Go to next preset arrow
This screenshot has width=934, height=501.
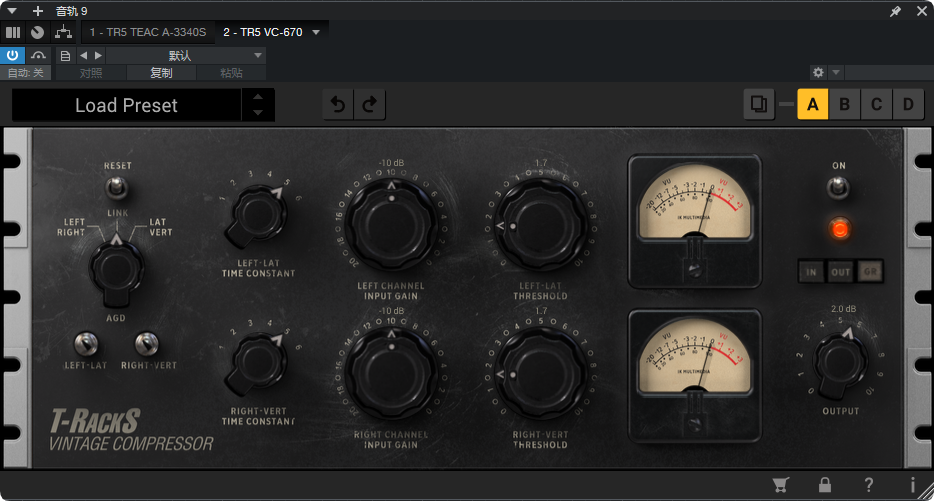point(98,55)
